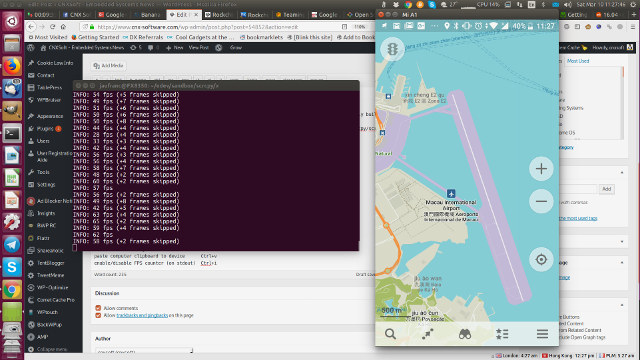Collapse the Tags meta box arrow

(622, 173)
